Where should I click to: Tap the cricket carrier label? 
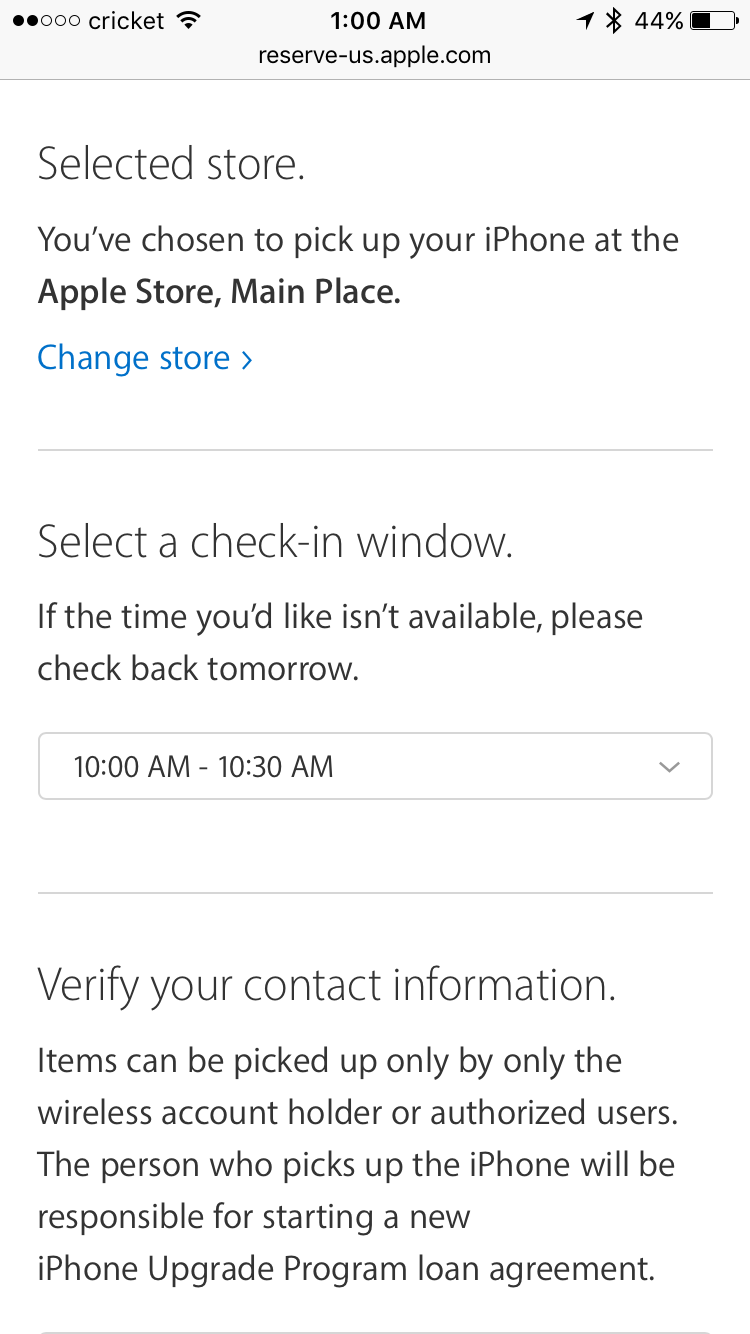pyautogui.click(x=126, y=21)
